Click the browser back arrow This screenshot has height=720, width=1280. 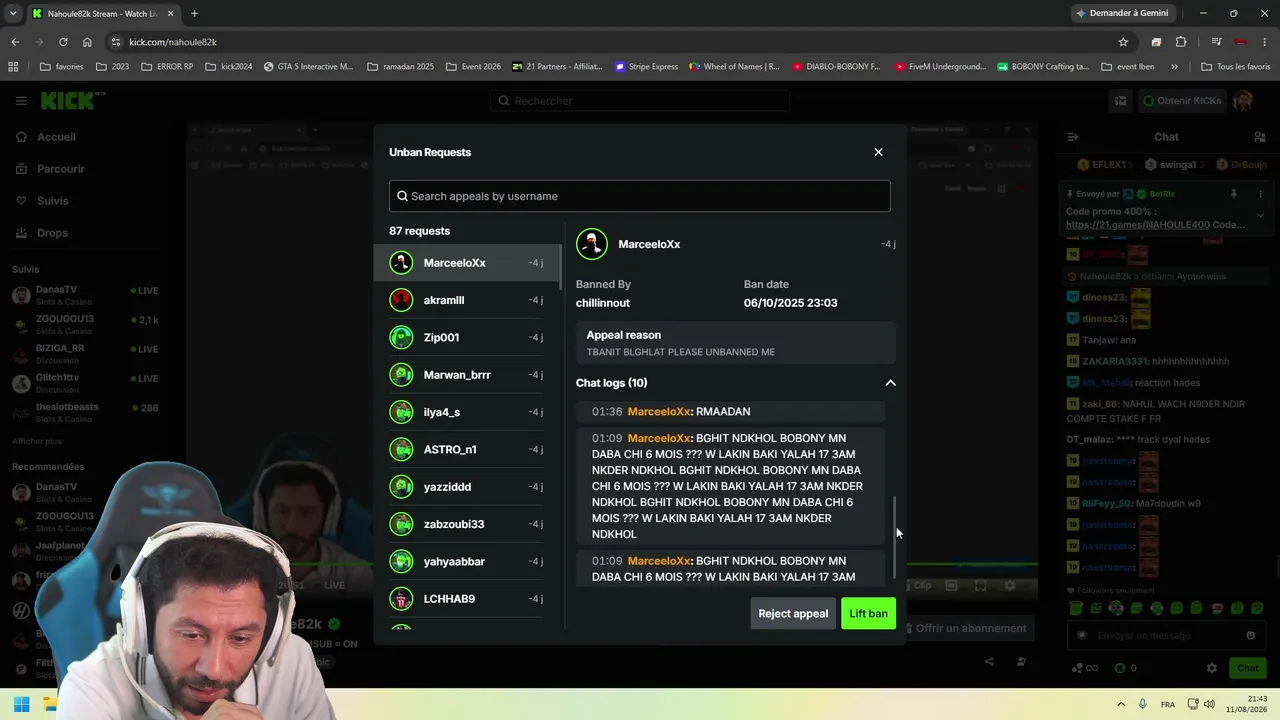coord(15,42)
